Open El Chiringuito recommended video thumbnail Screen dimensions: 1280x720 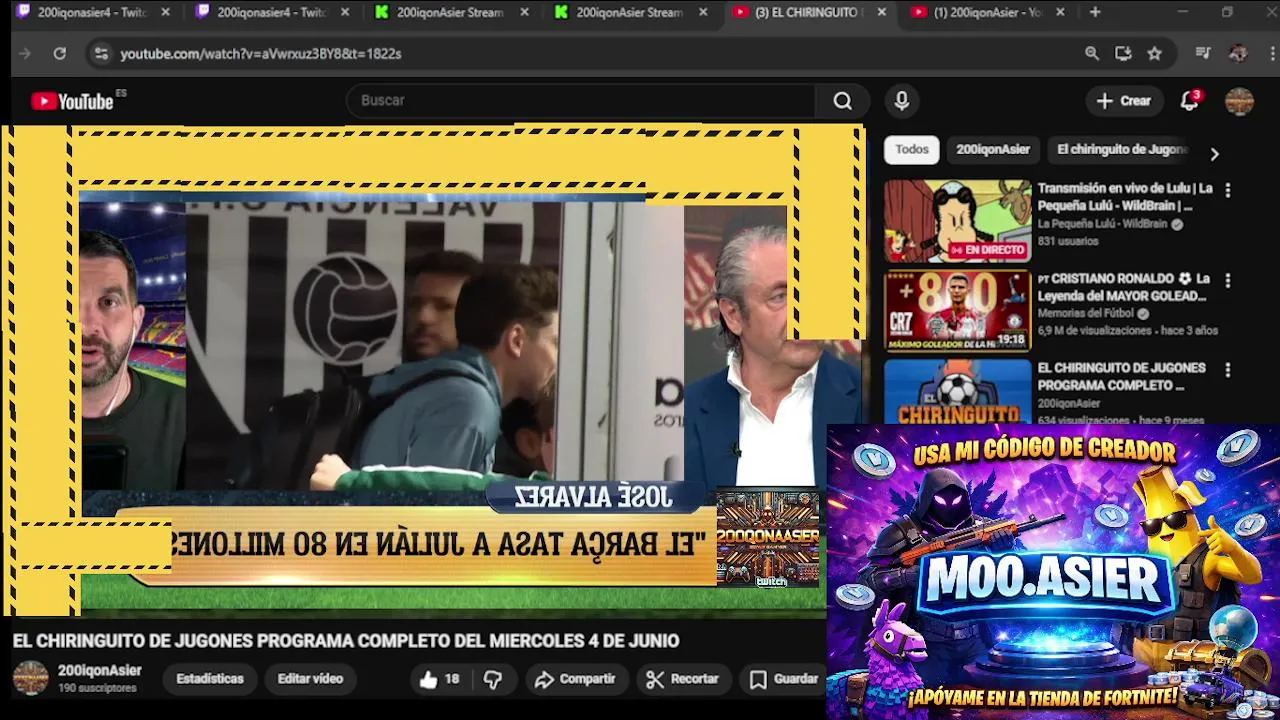coord(957,392)
